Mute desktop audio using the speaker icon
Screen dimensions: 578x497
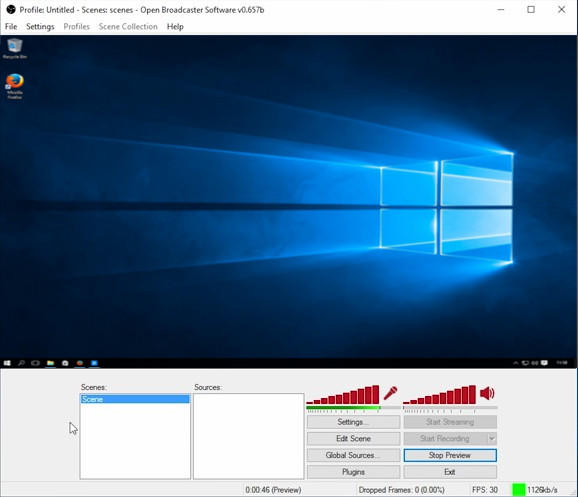(487, 393)
